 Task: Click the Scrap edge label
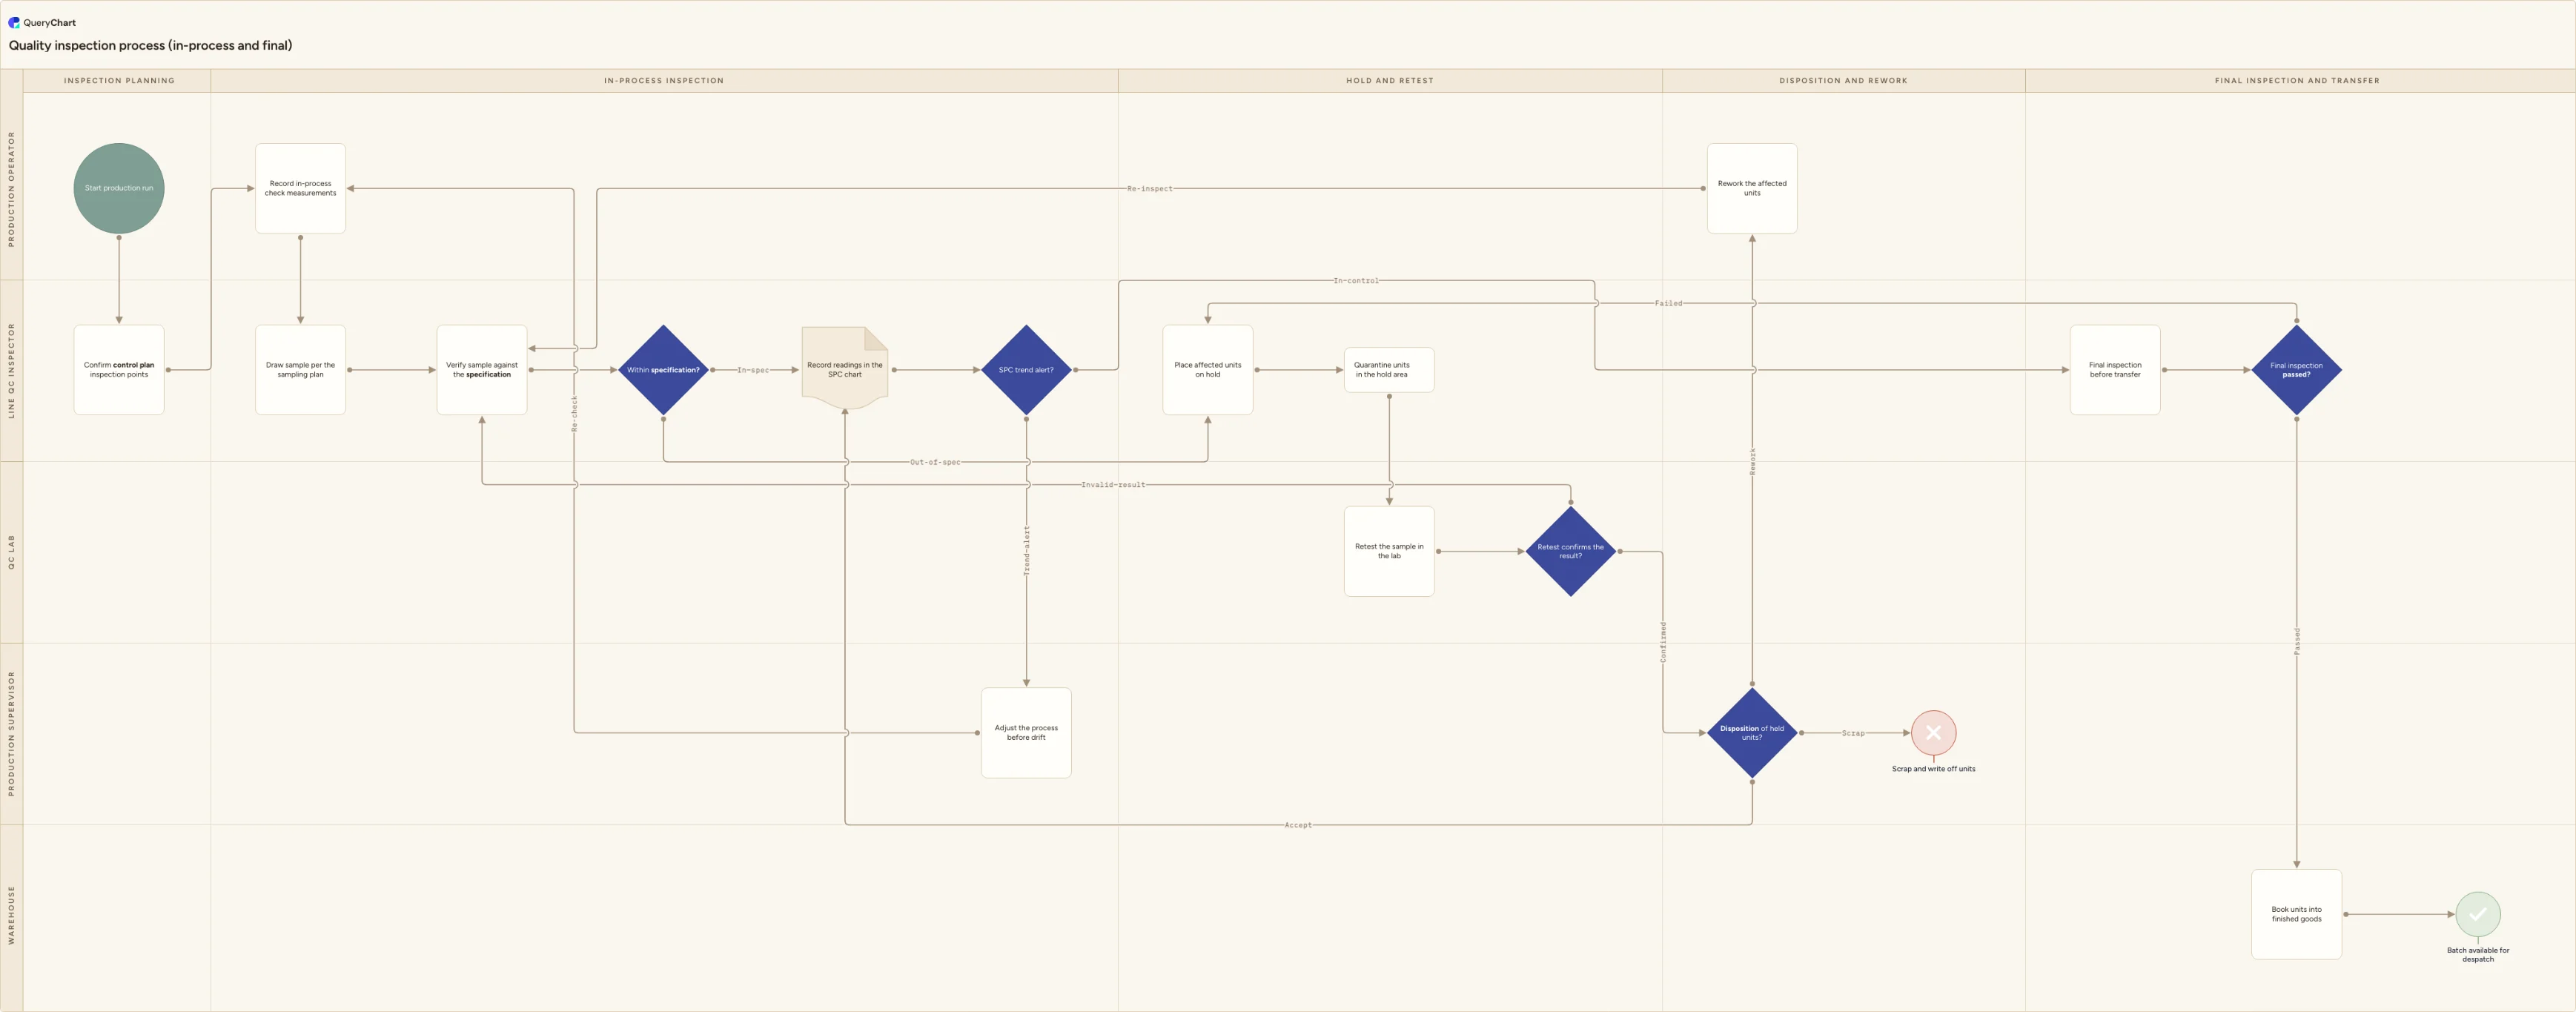(1853, 733)
